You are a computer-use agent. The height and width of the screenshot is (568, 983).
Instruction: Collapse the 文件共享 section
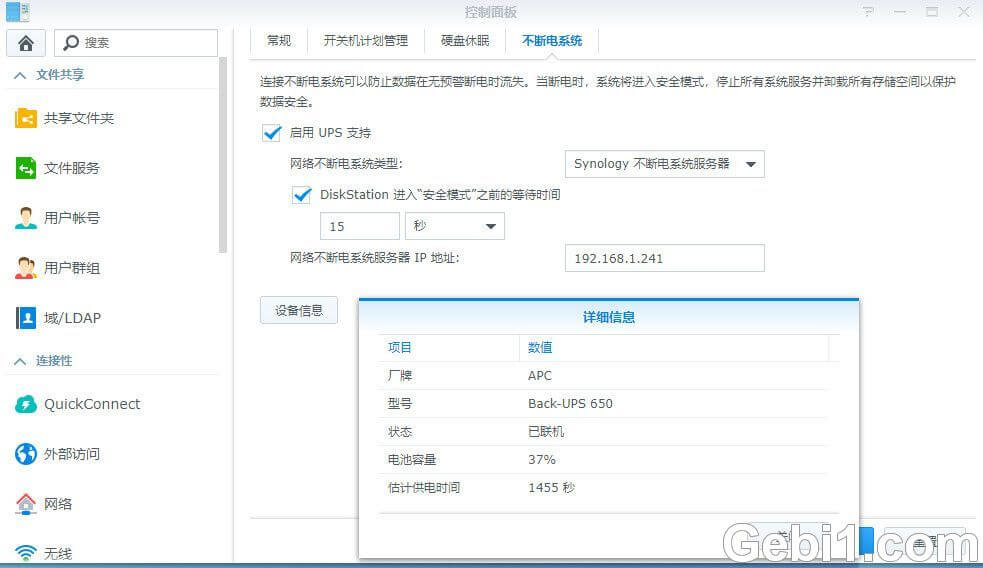[20, 75]
